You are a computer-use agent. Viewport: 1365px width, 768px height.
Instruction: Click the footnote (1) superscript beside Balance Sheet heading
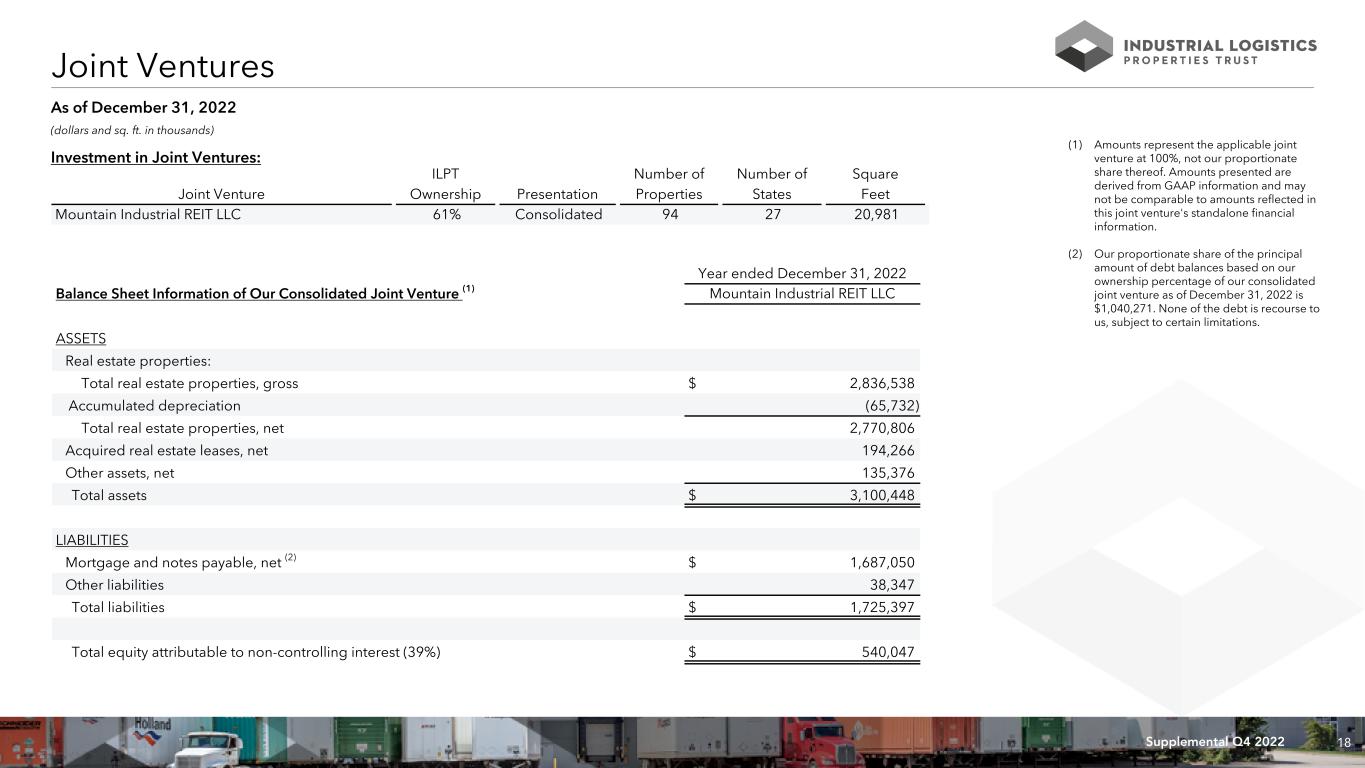468,290
